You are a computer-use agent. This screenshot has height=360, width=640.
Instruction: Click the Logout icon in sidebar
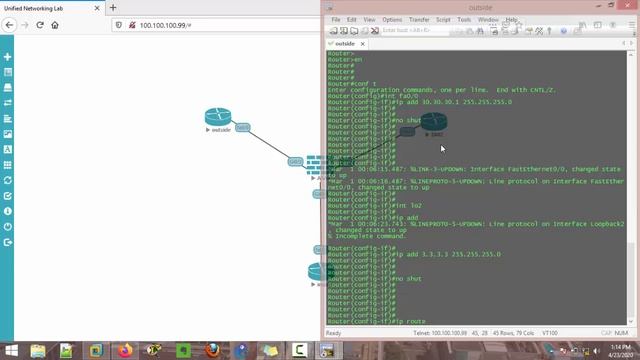pos(7,242)
